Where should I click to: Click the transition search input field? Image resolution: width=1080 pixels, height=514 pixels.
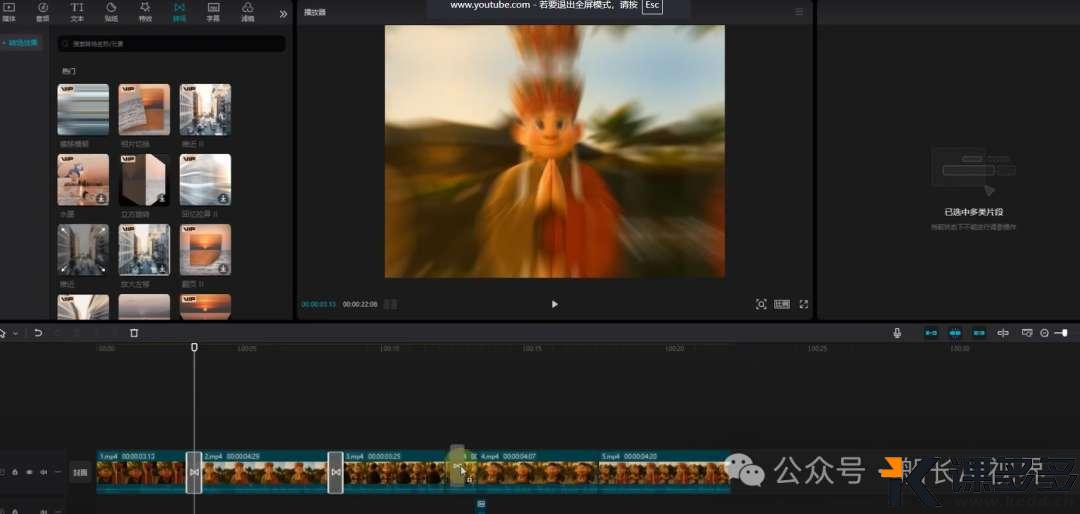pyautogui.click(x=172, y=43)
